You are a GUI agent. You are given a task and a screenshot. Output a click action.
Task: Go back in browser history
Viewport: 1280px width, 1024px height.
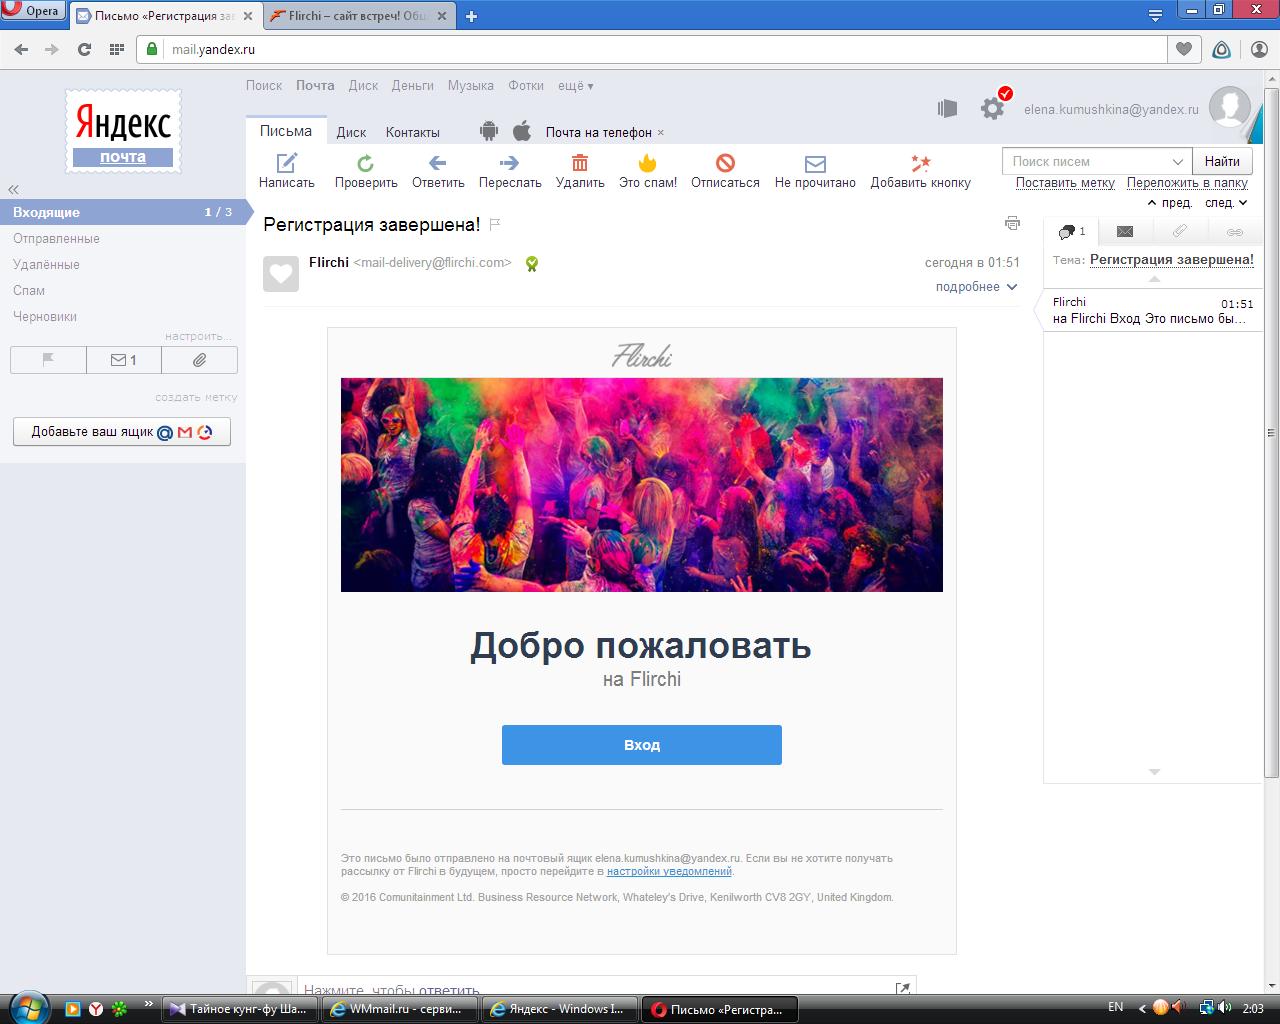[21, 49]
